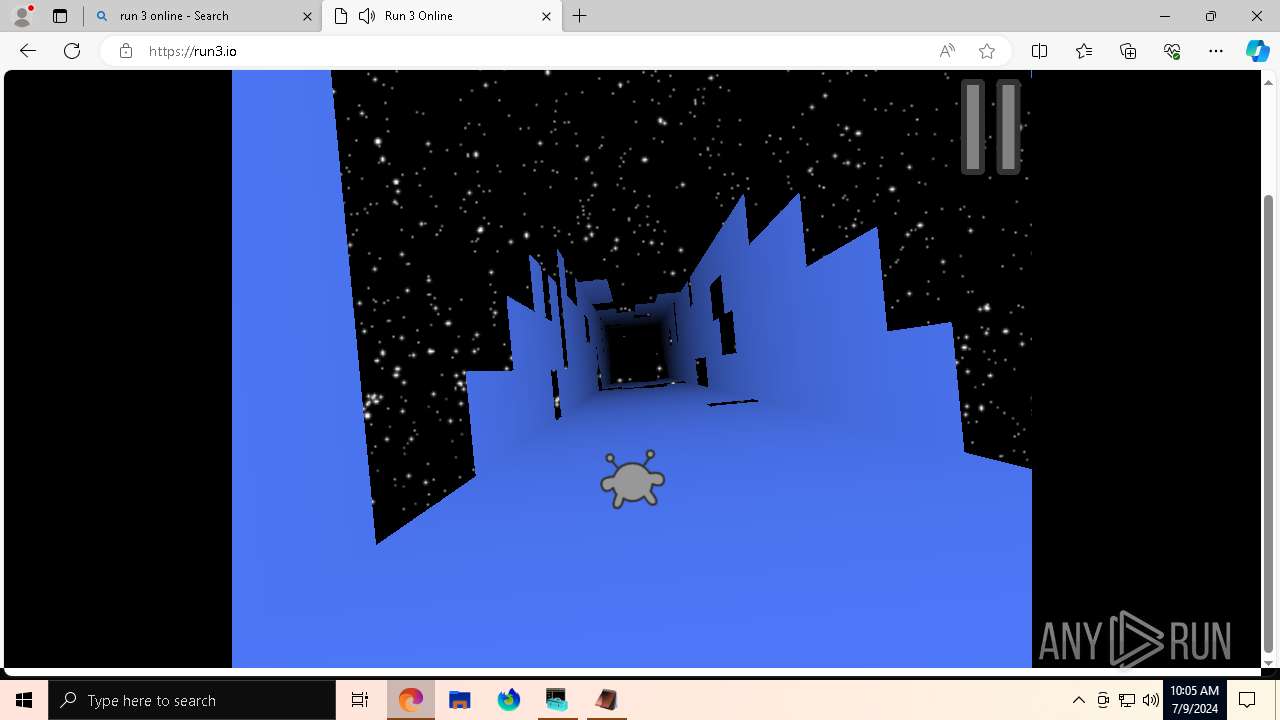Close the Run 3 Online tab
The image size is (1280, 720).
pyautogui.click(x=546, y=16)
